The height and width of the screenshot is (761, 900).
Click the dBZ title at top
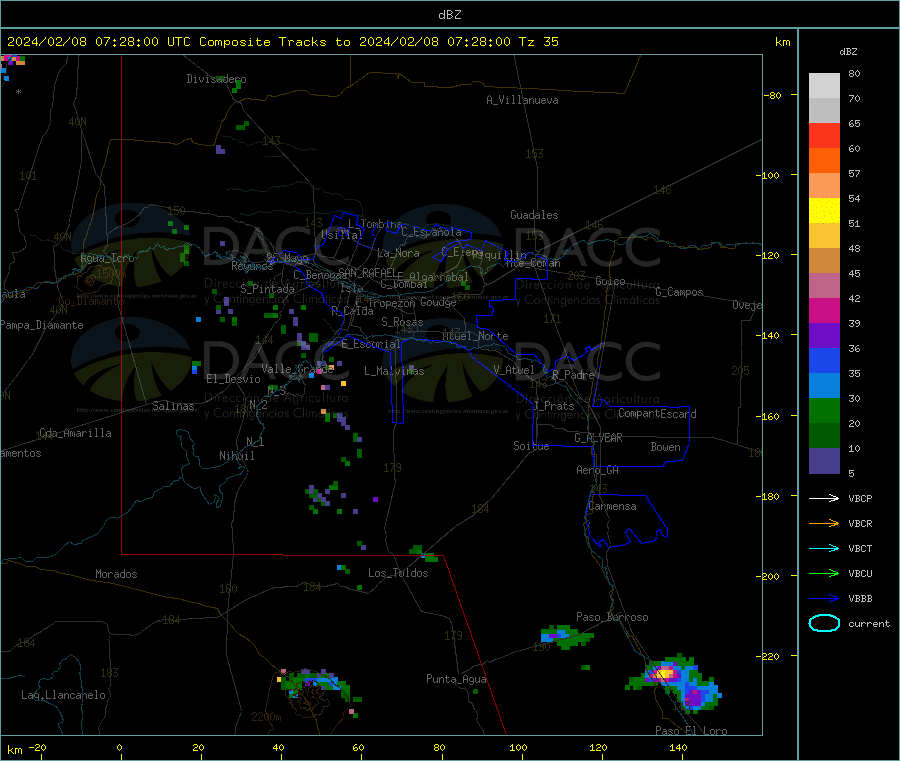coord(449,15)
